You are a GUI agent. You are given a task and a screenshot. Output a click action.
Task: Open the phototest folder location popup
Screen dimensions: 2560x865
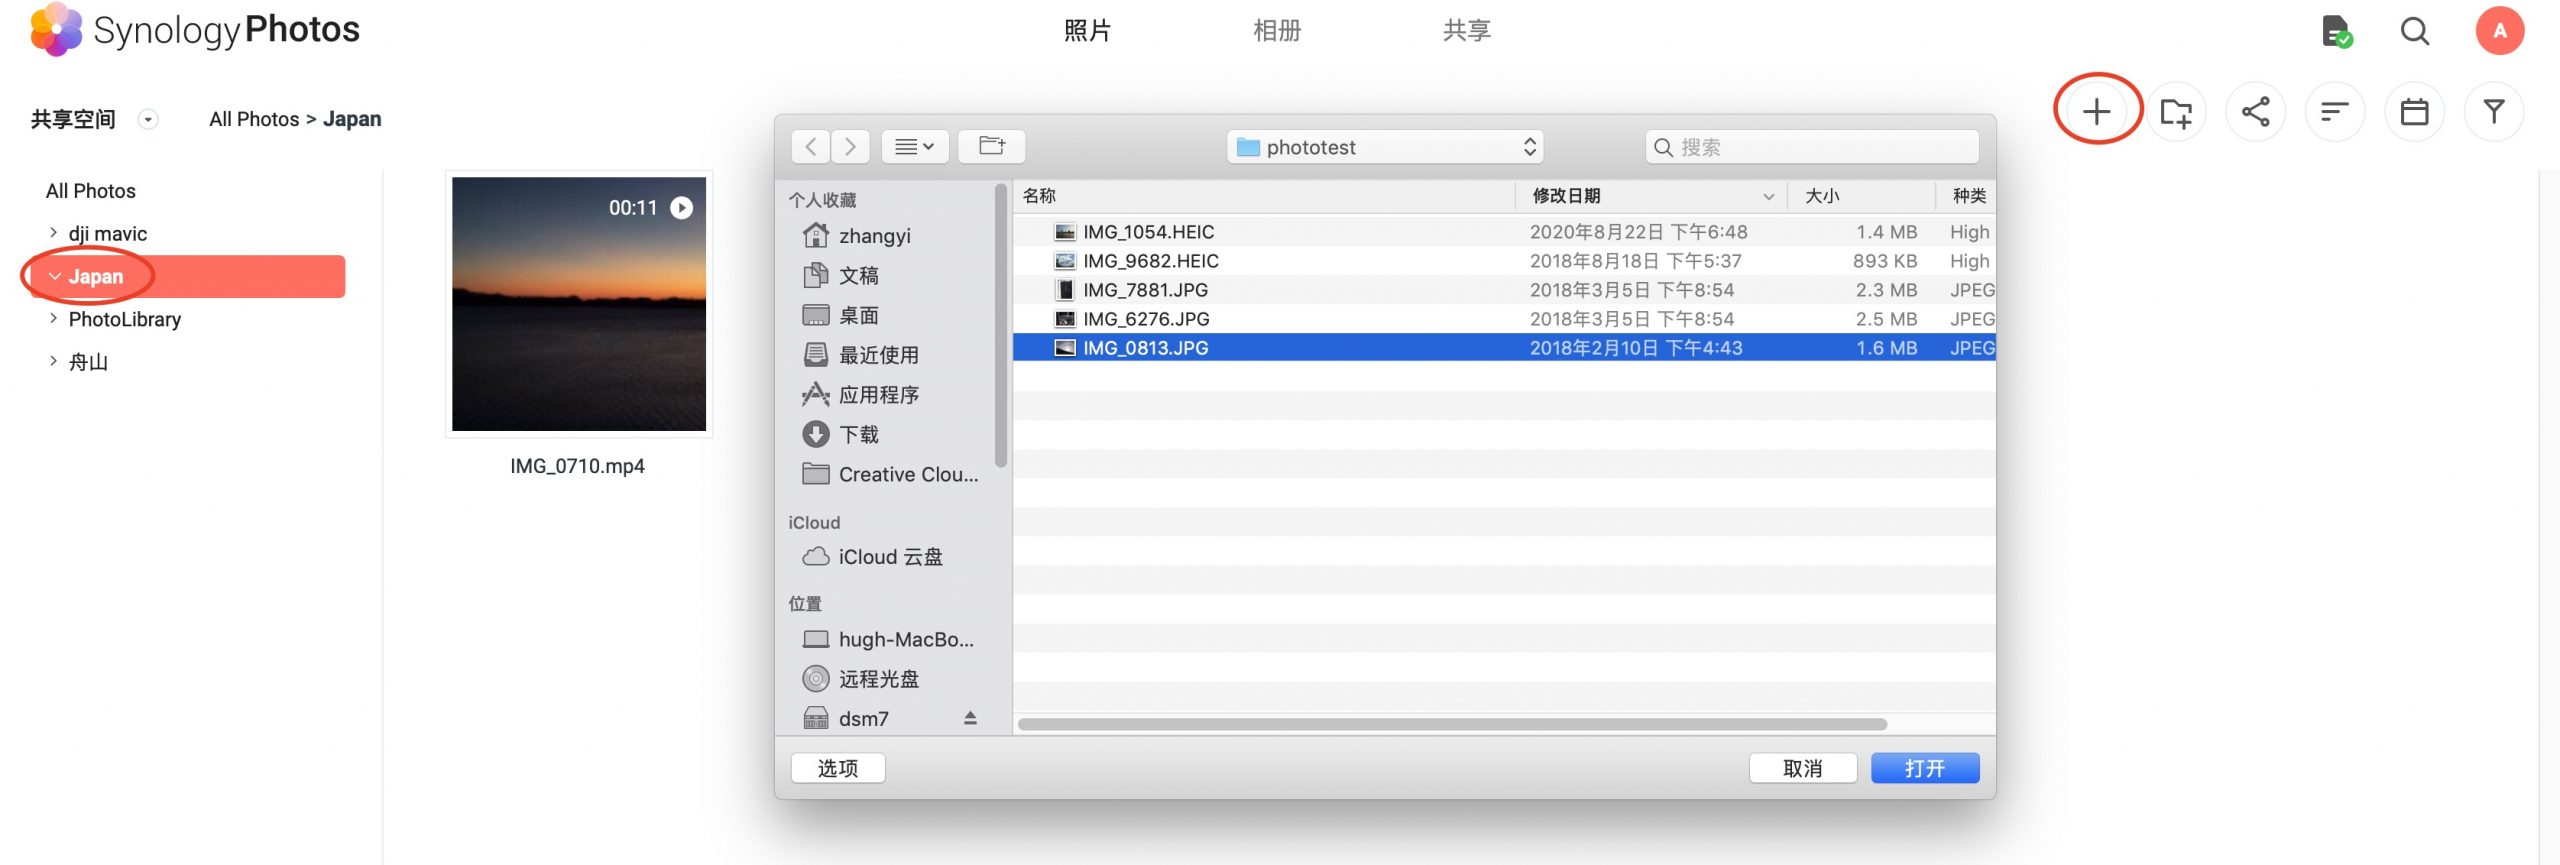(1385, 147)
